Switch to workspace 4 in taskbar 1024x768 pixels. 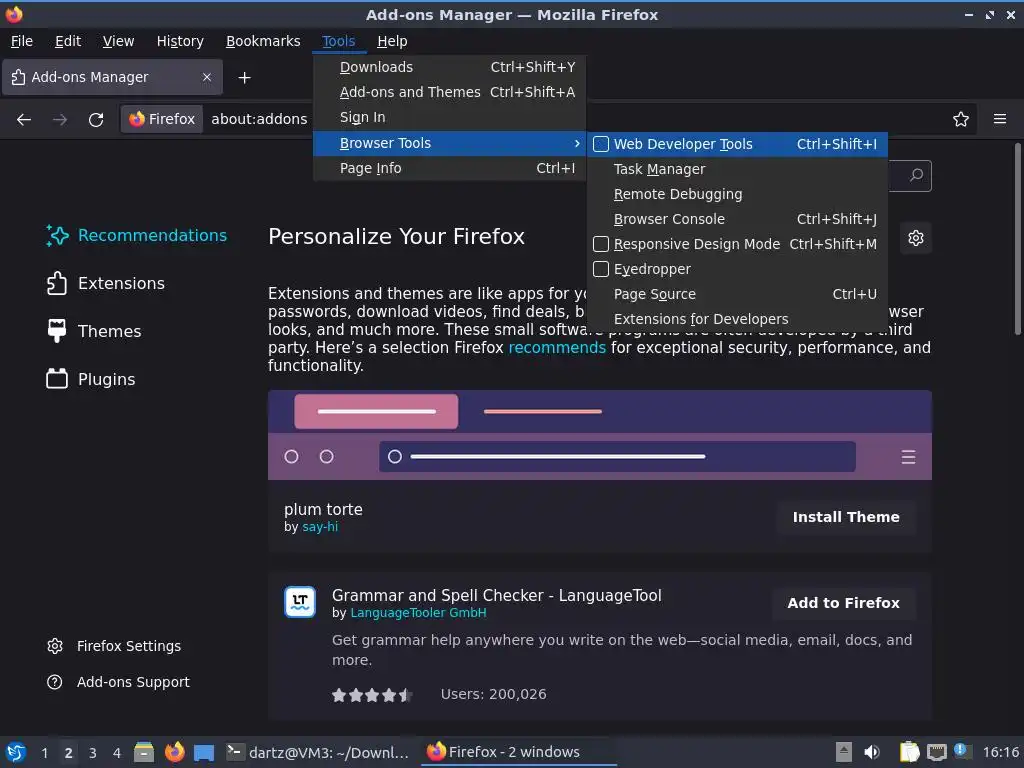117,753
